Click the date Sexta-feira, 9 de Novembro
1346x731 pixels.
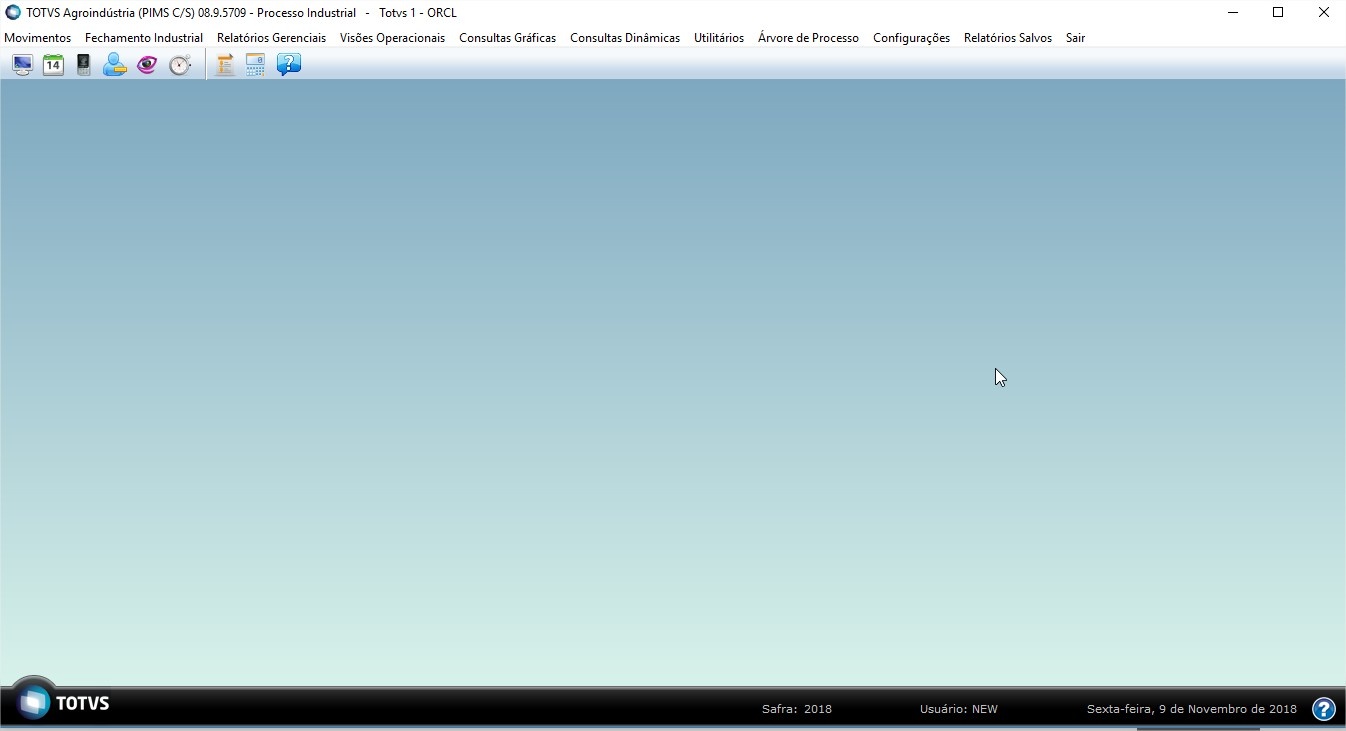(1192, 709)
